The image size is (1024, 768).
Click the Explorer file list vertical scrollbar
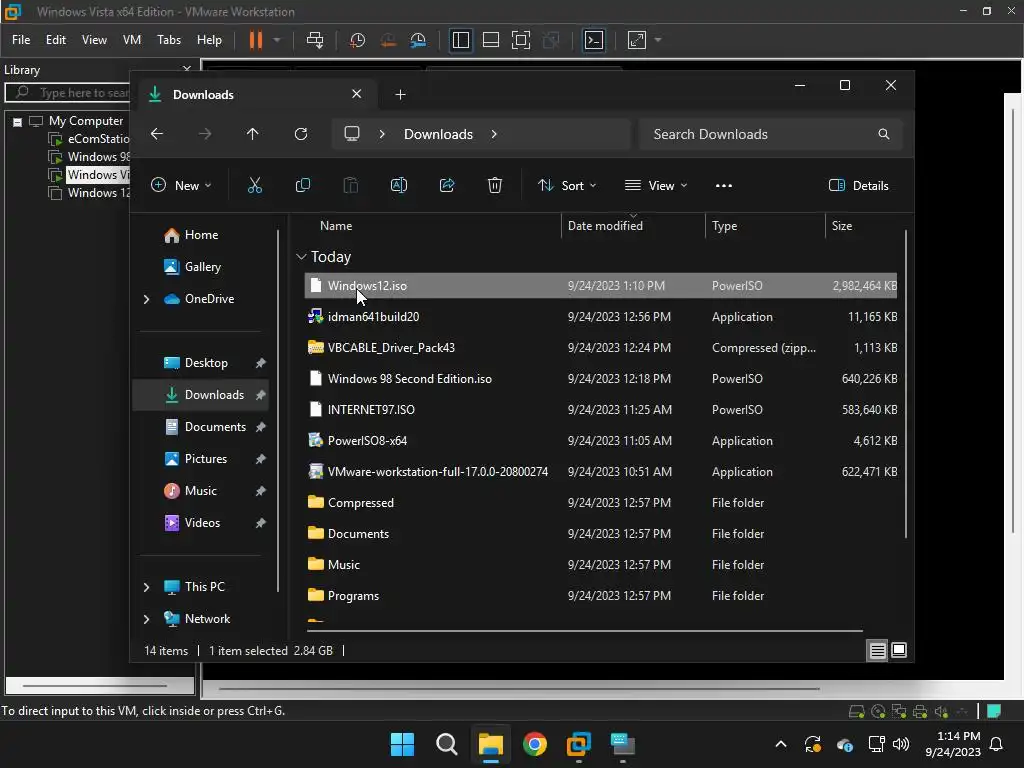point(906,384)
